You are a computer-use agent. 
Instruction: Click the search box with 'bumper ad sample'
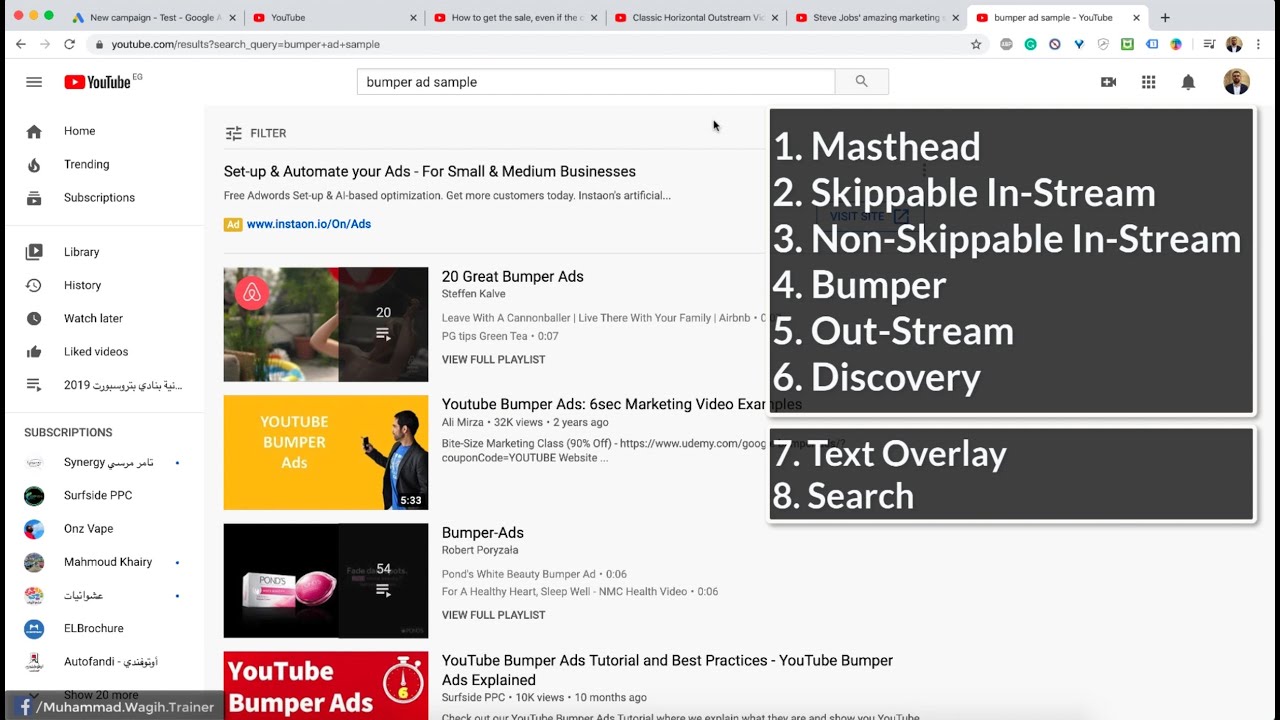coord(596,82)
